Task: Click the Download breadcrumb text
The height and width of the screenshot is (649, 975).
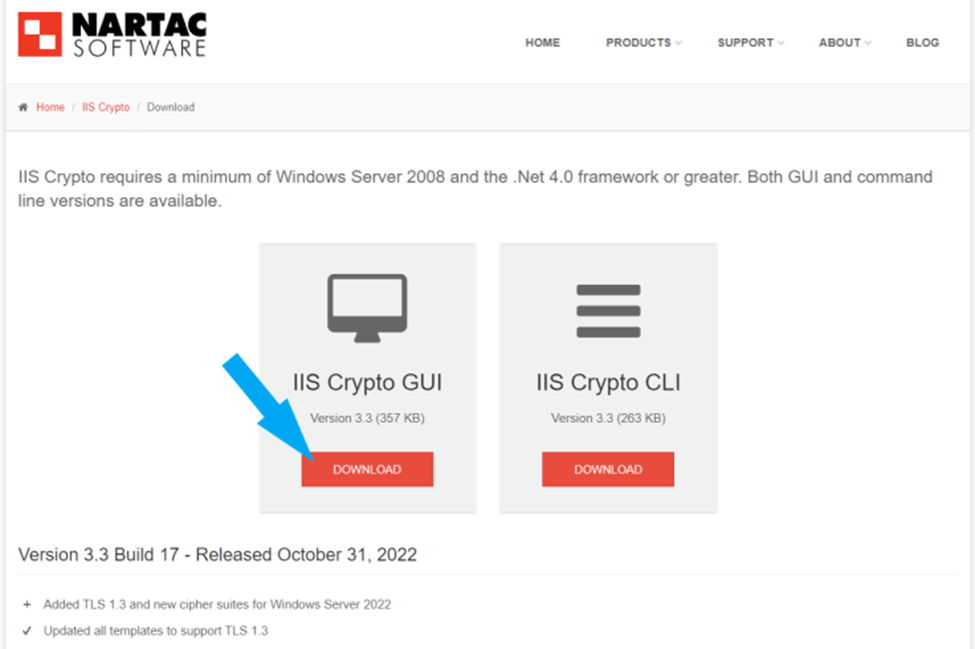Action: point(170,107)
